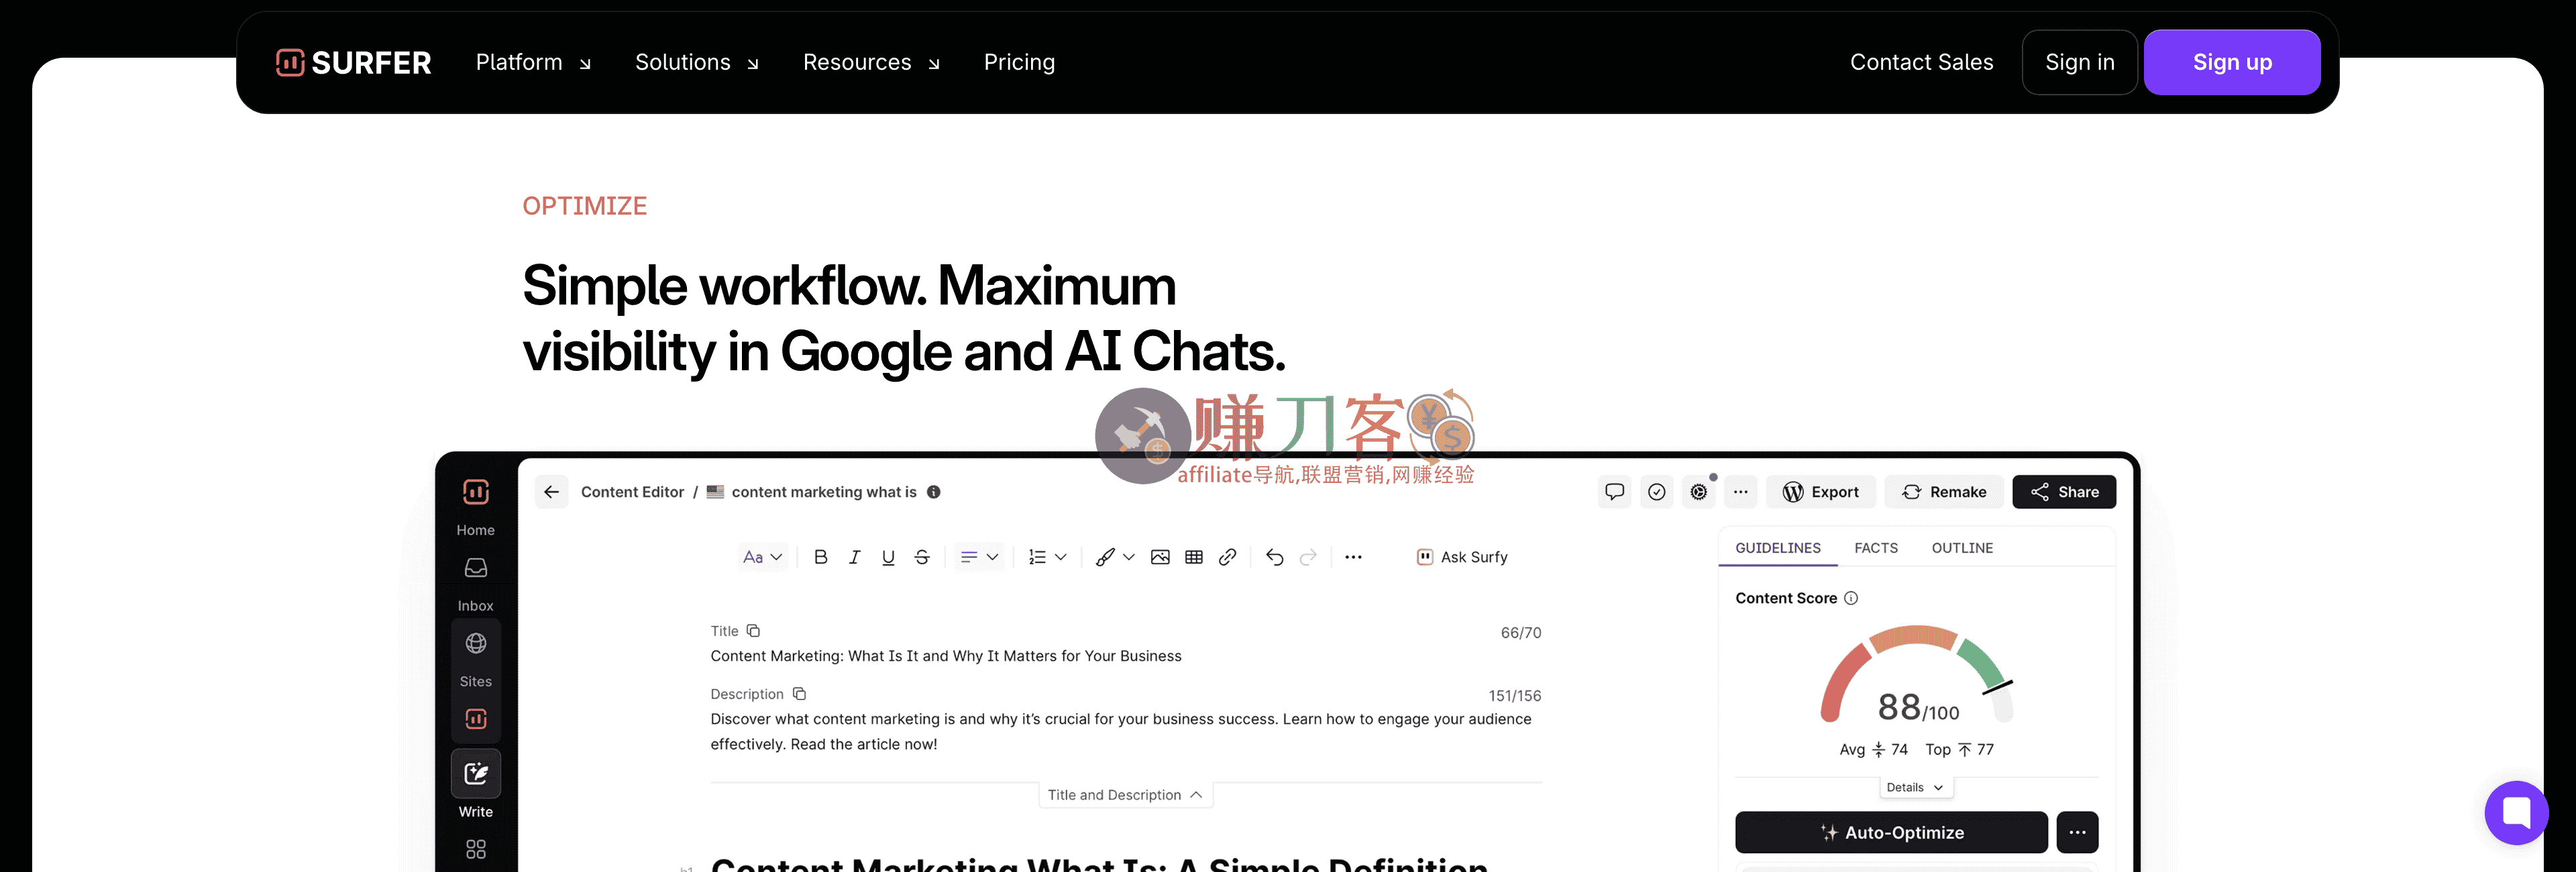Open the toolbar more options ellipsis

pos(1354,557)
